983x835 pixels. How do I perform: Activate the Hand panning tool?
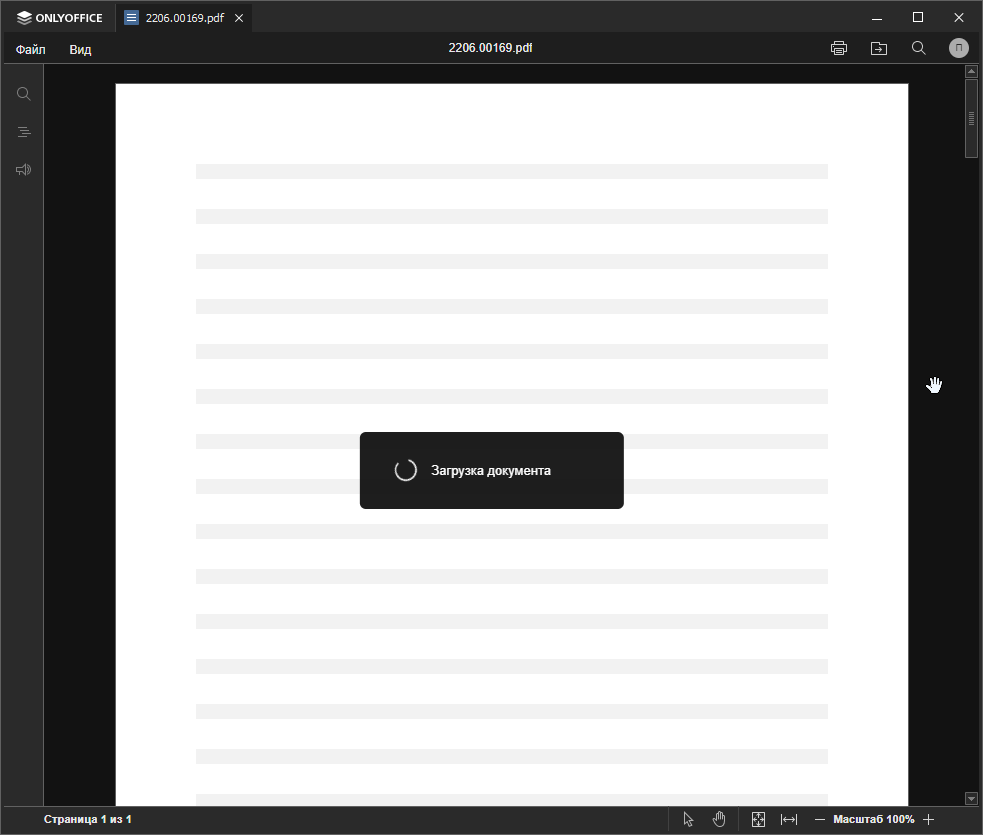coord(719,819)
